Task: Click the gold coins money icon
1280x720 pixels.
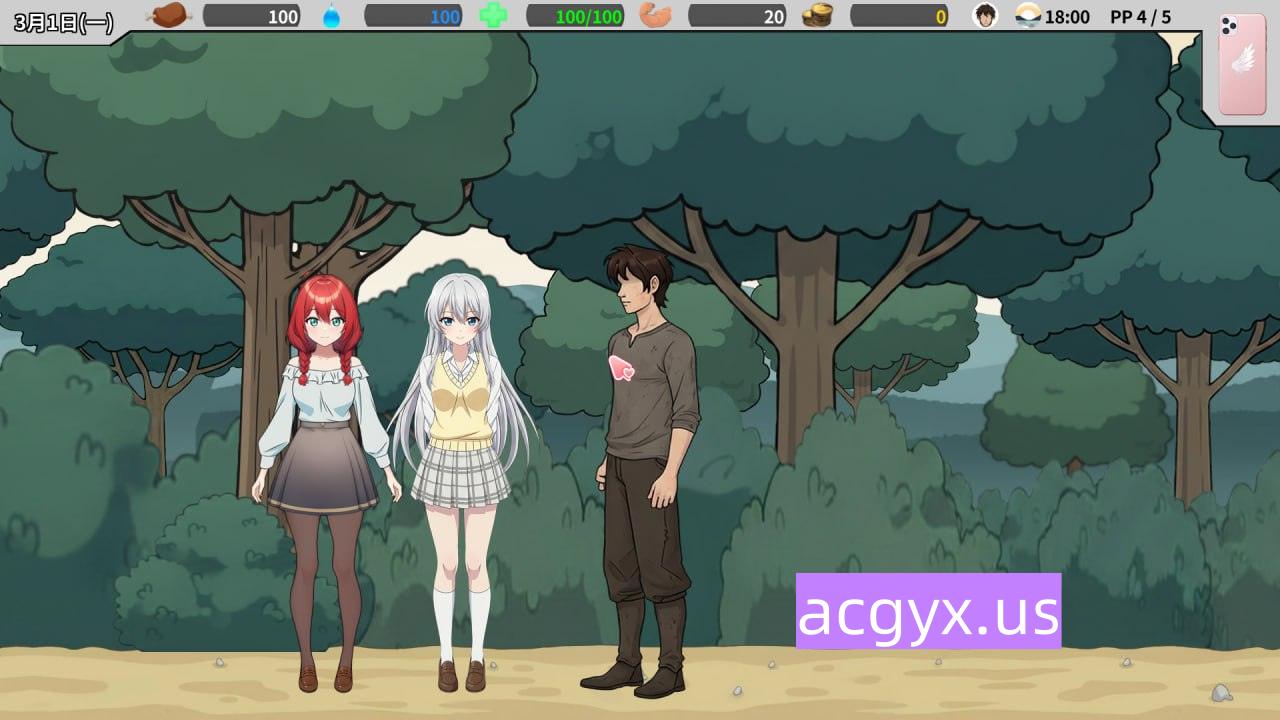Action: 817,16
